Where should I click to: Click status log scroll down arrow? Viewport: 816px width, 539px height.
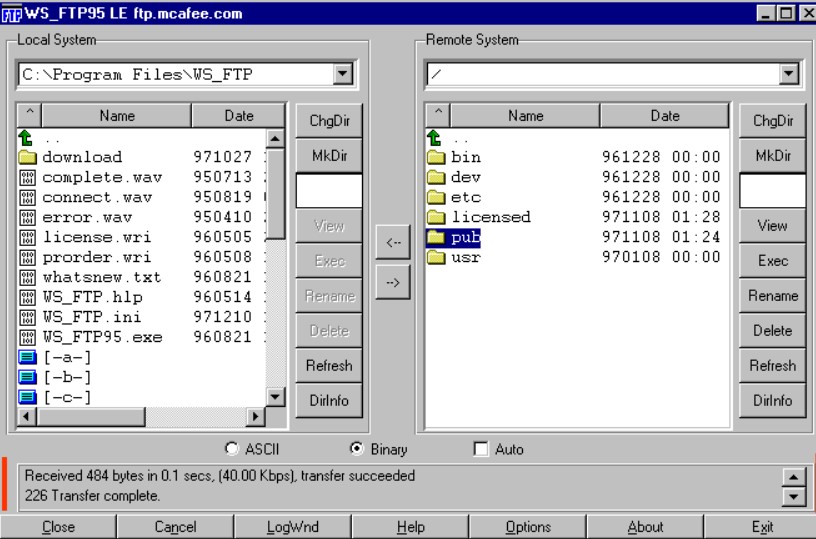coord(794,497)
